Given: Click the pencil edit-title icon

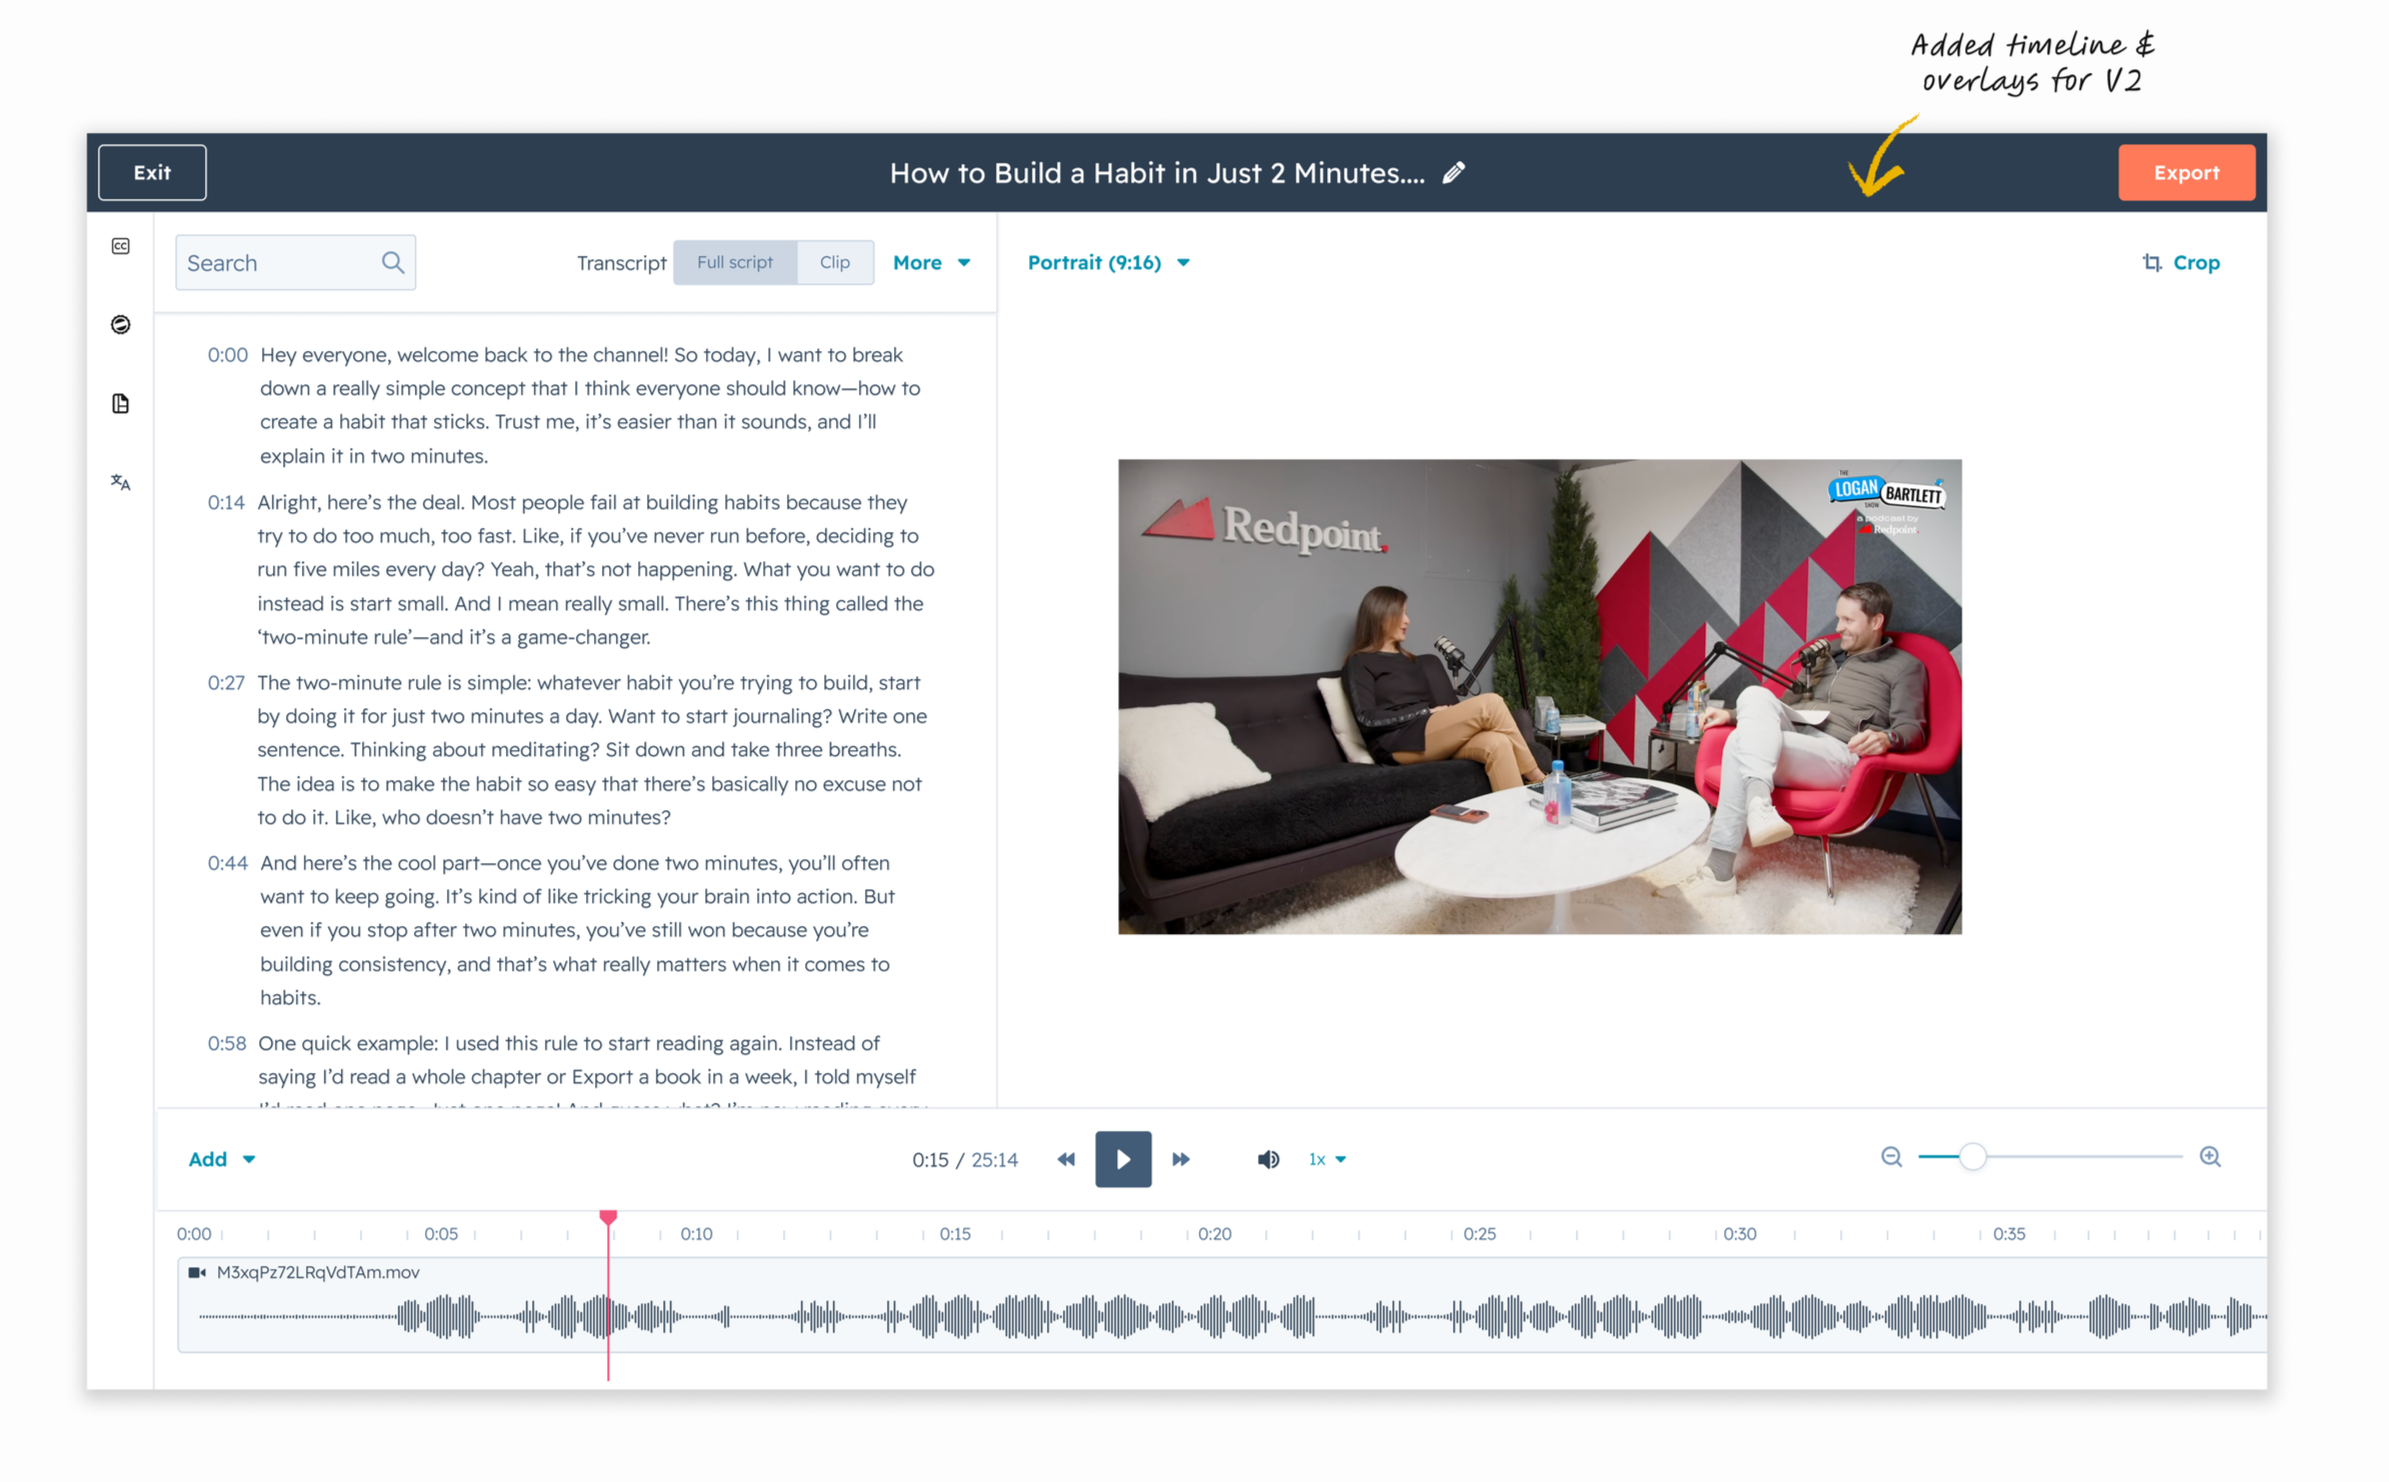Looking at the screenshot, I should (1454, 173).
